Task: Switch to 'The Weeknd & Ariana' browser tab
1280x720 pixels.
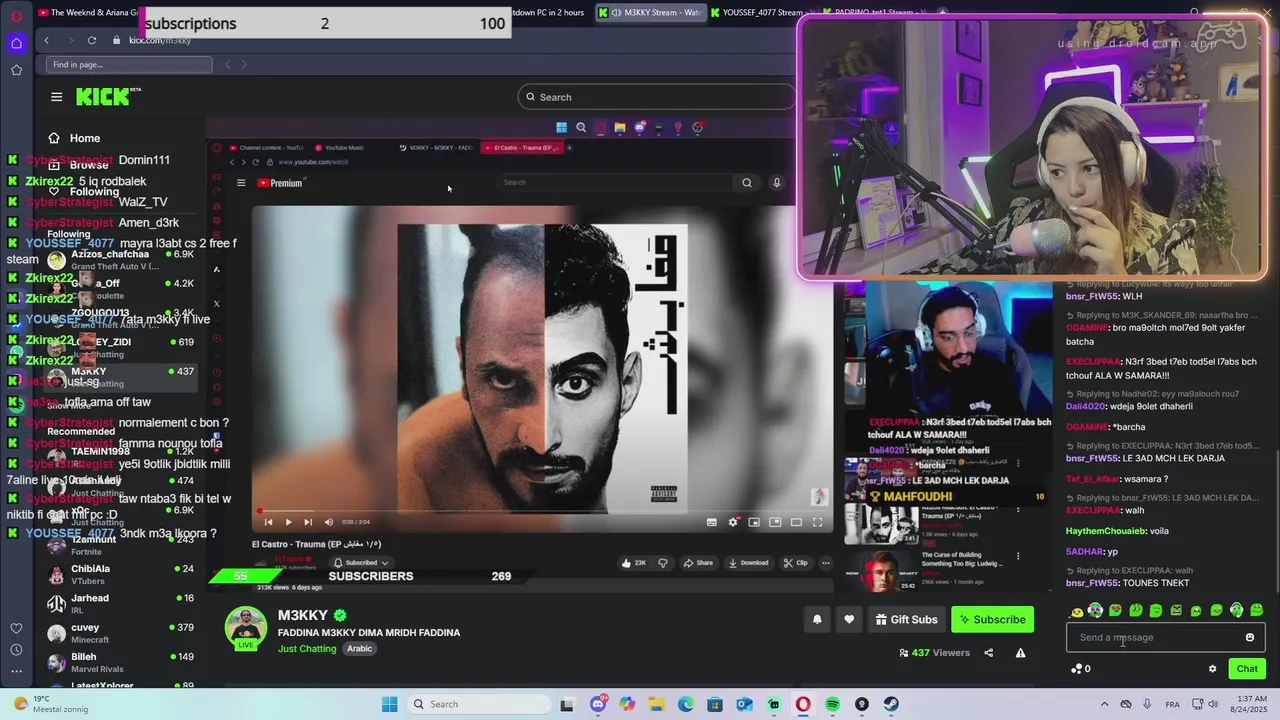Action: coord(88,12)
